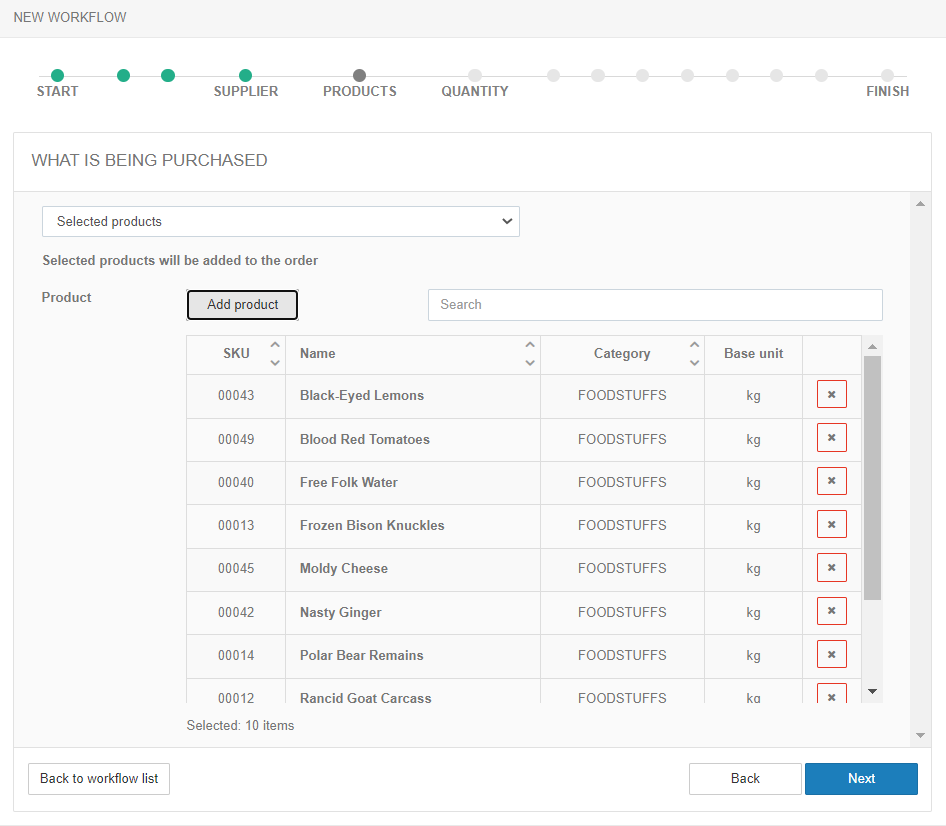The width and height of the screenshot is (946, 826).
Task: Return via Back to workflow list
Action: [x=99, y=779]
